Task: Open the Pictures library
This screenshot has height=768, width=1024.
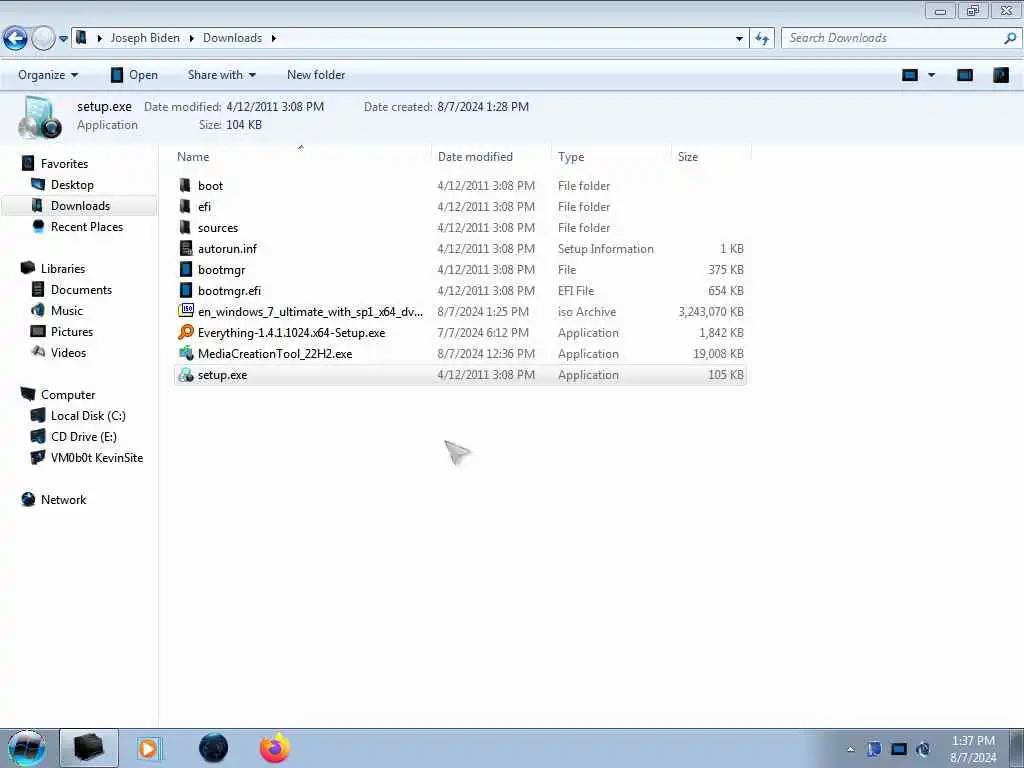Action: [x=72, y=331]
